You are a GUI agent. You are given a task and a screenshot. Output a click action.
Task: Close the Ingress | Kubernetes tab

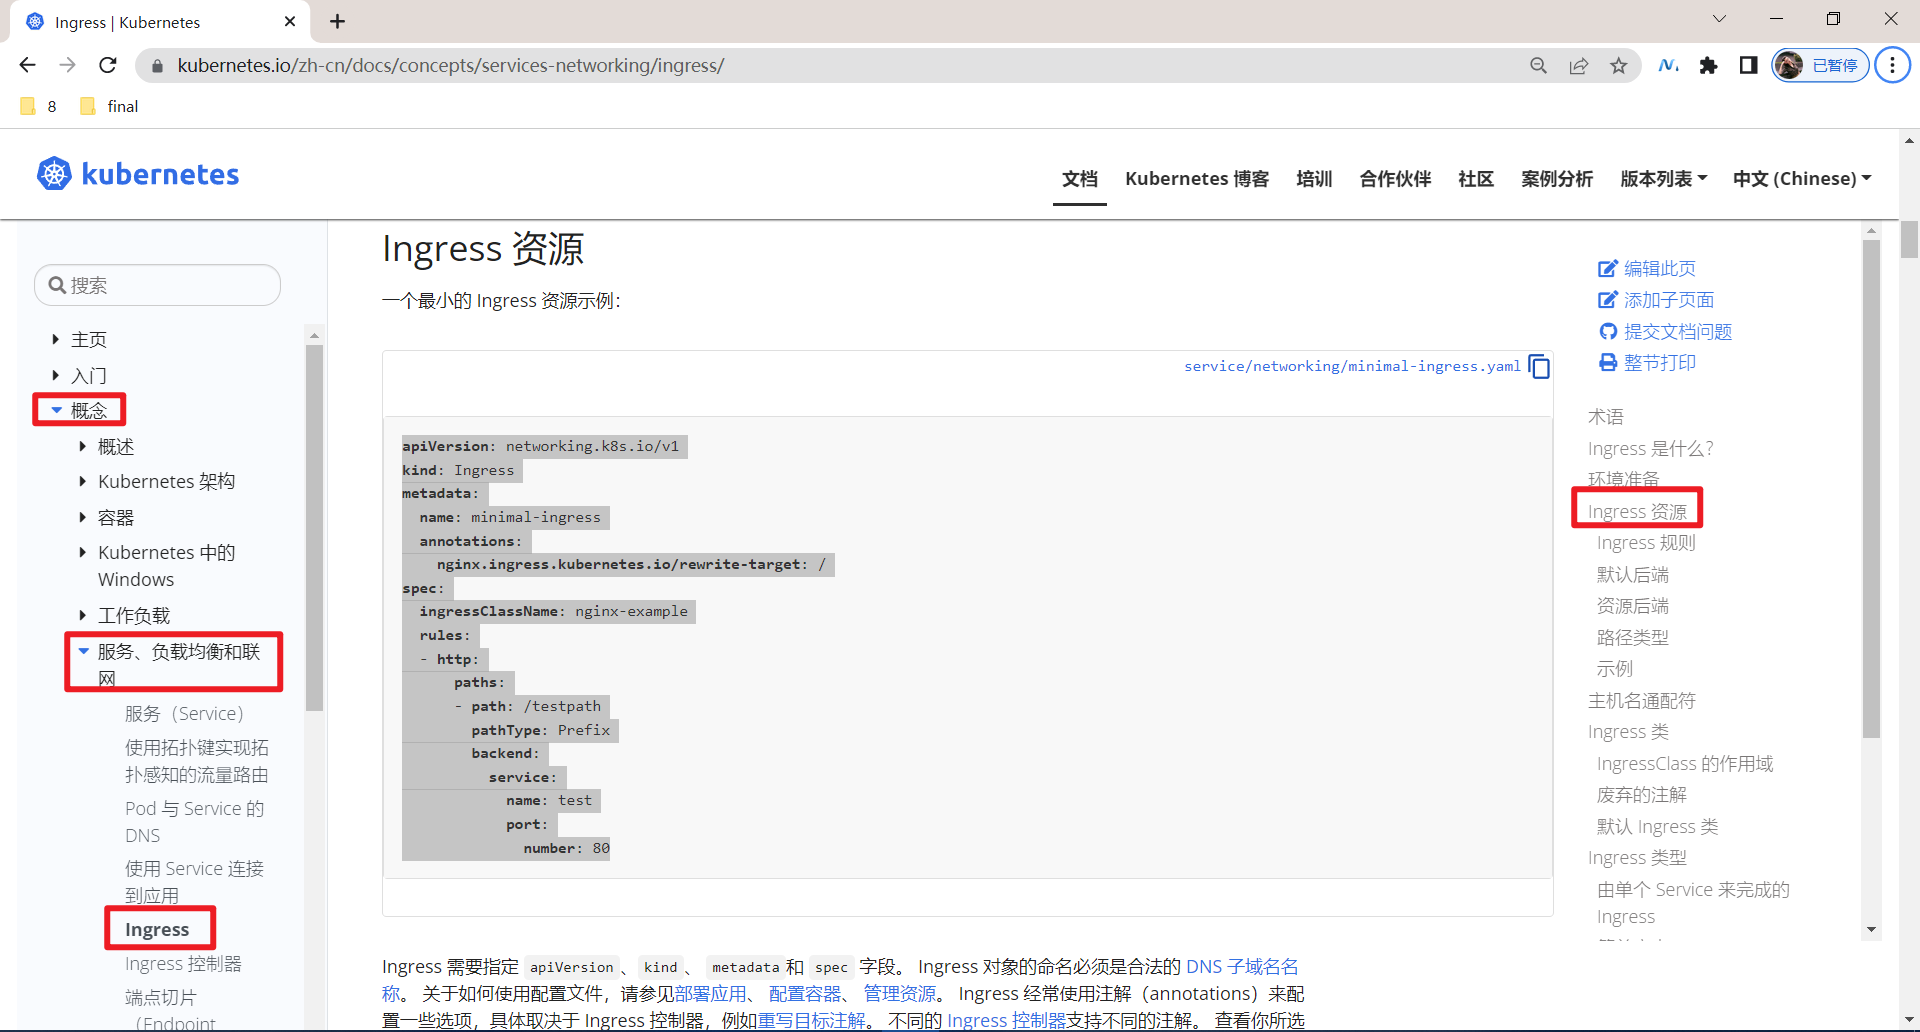point(290,21)
